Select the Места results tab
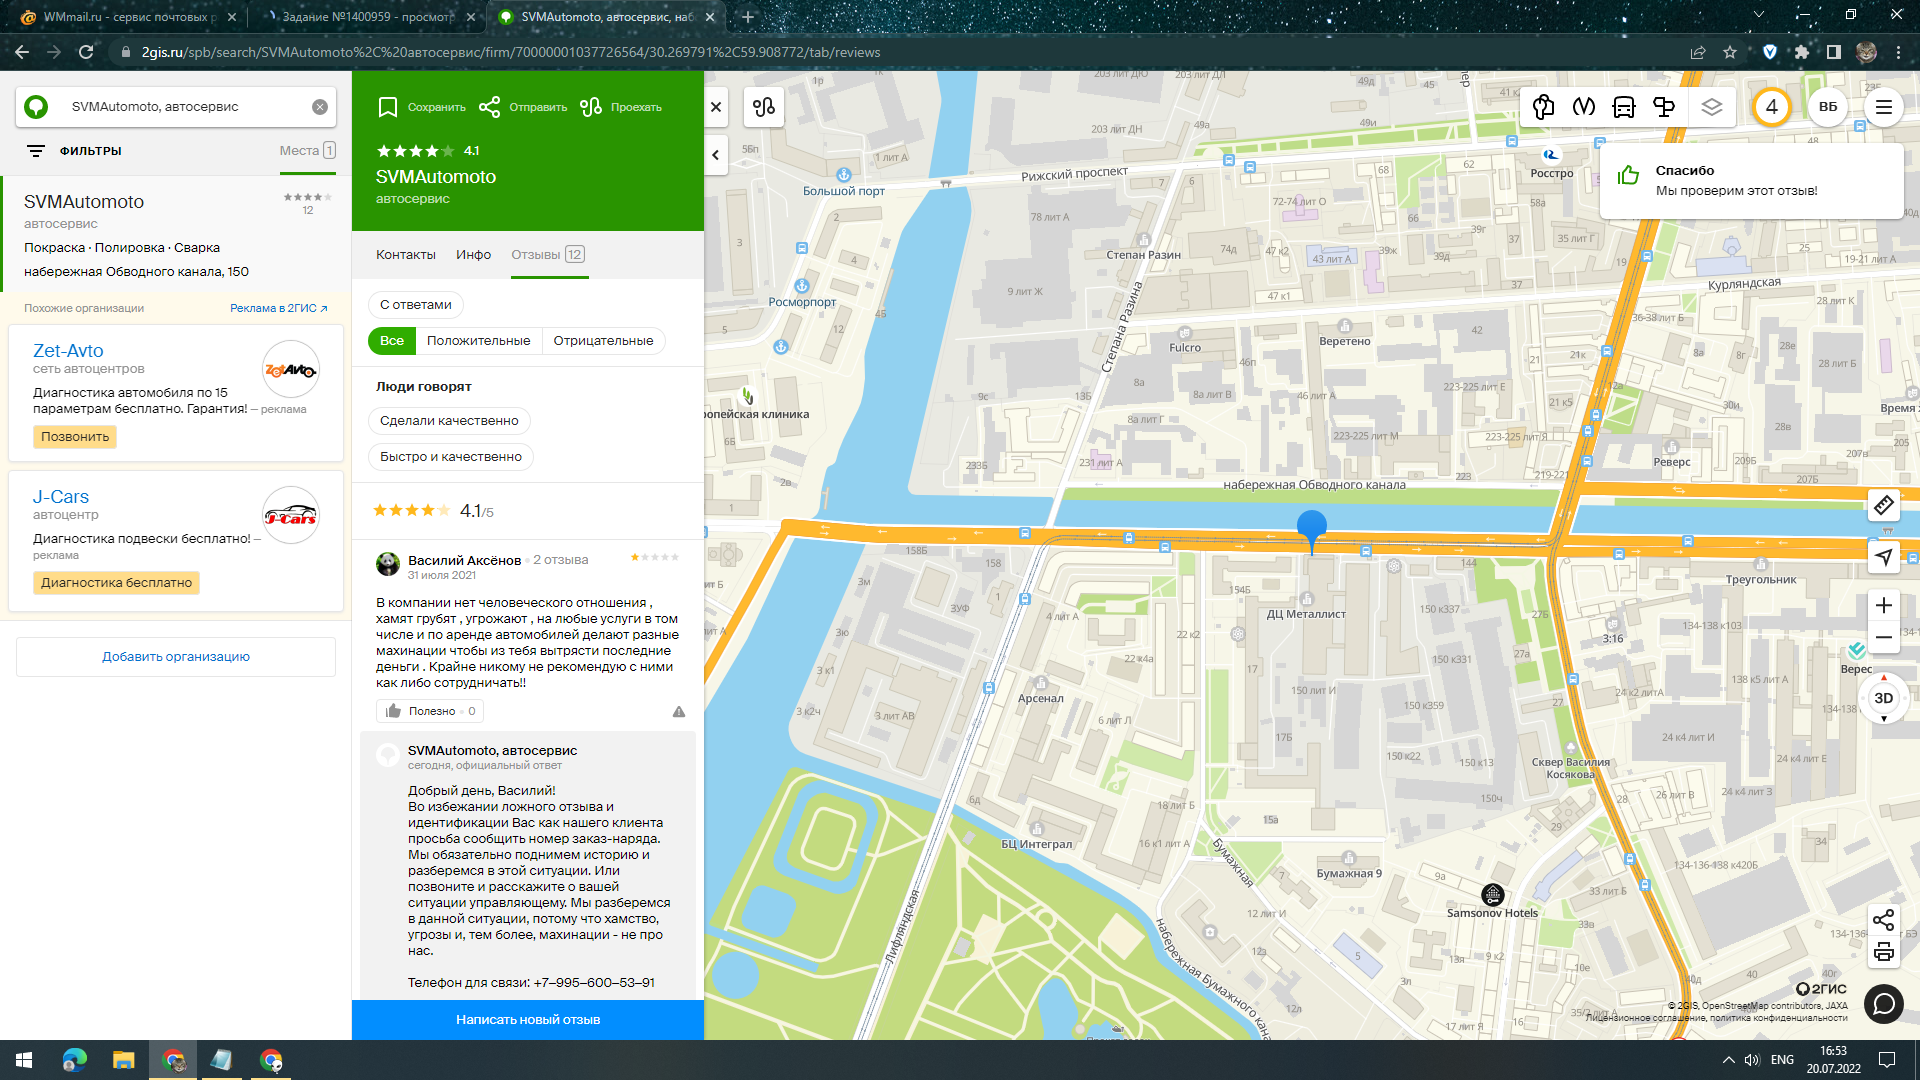 307,151
